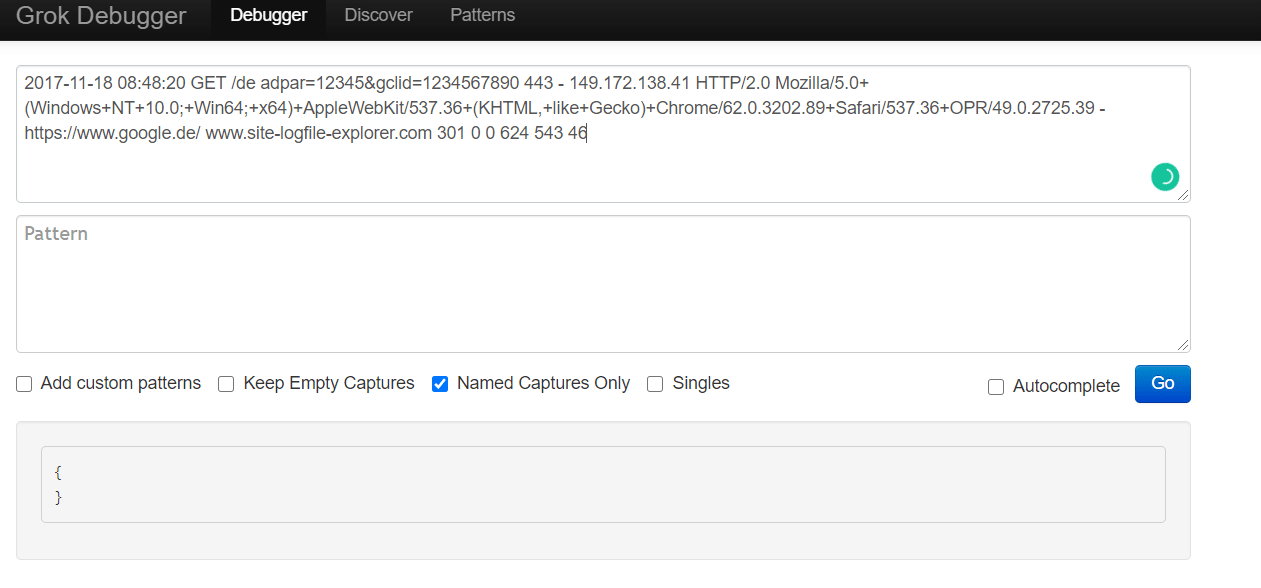The image size is (1261, 588).
Task: Click the closing brace in the output
Action: click(59, 496)
